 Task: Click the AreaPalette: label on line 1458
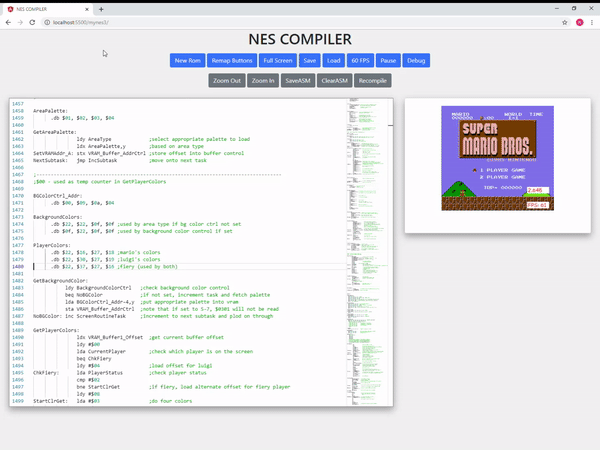50,111
